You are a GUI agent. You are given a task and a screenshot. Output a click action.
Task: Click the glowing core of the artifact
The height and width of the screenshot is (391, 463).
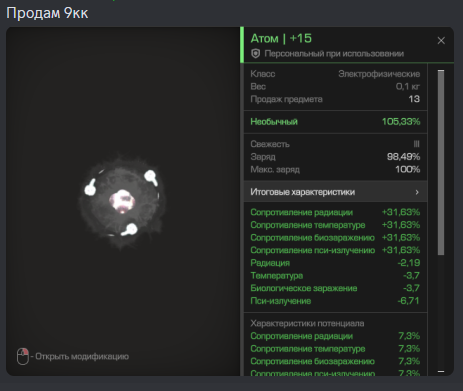click(122, 201)
